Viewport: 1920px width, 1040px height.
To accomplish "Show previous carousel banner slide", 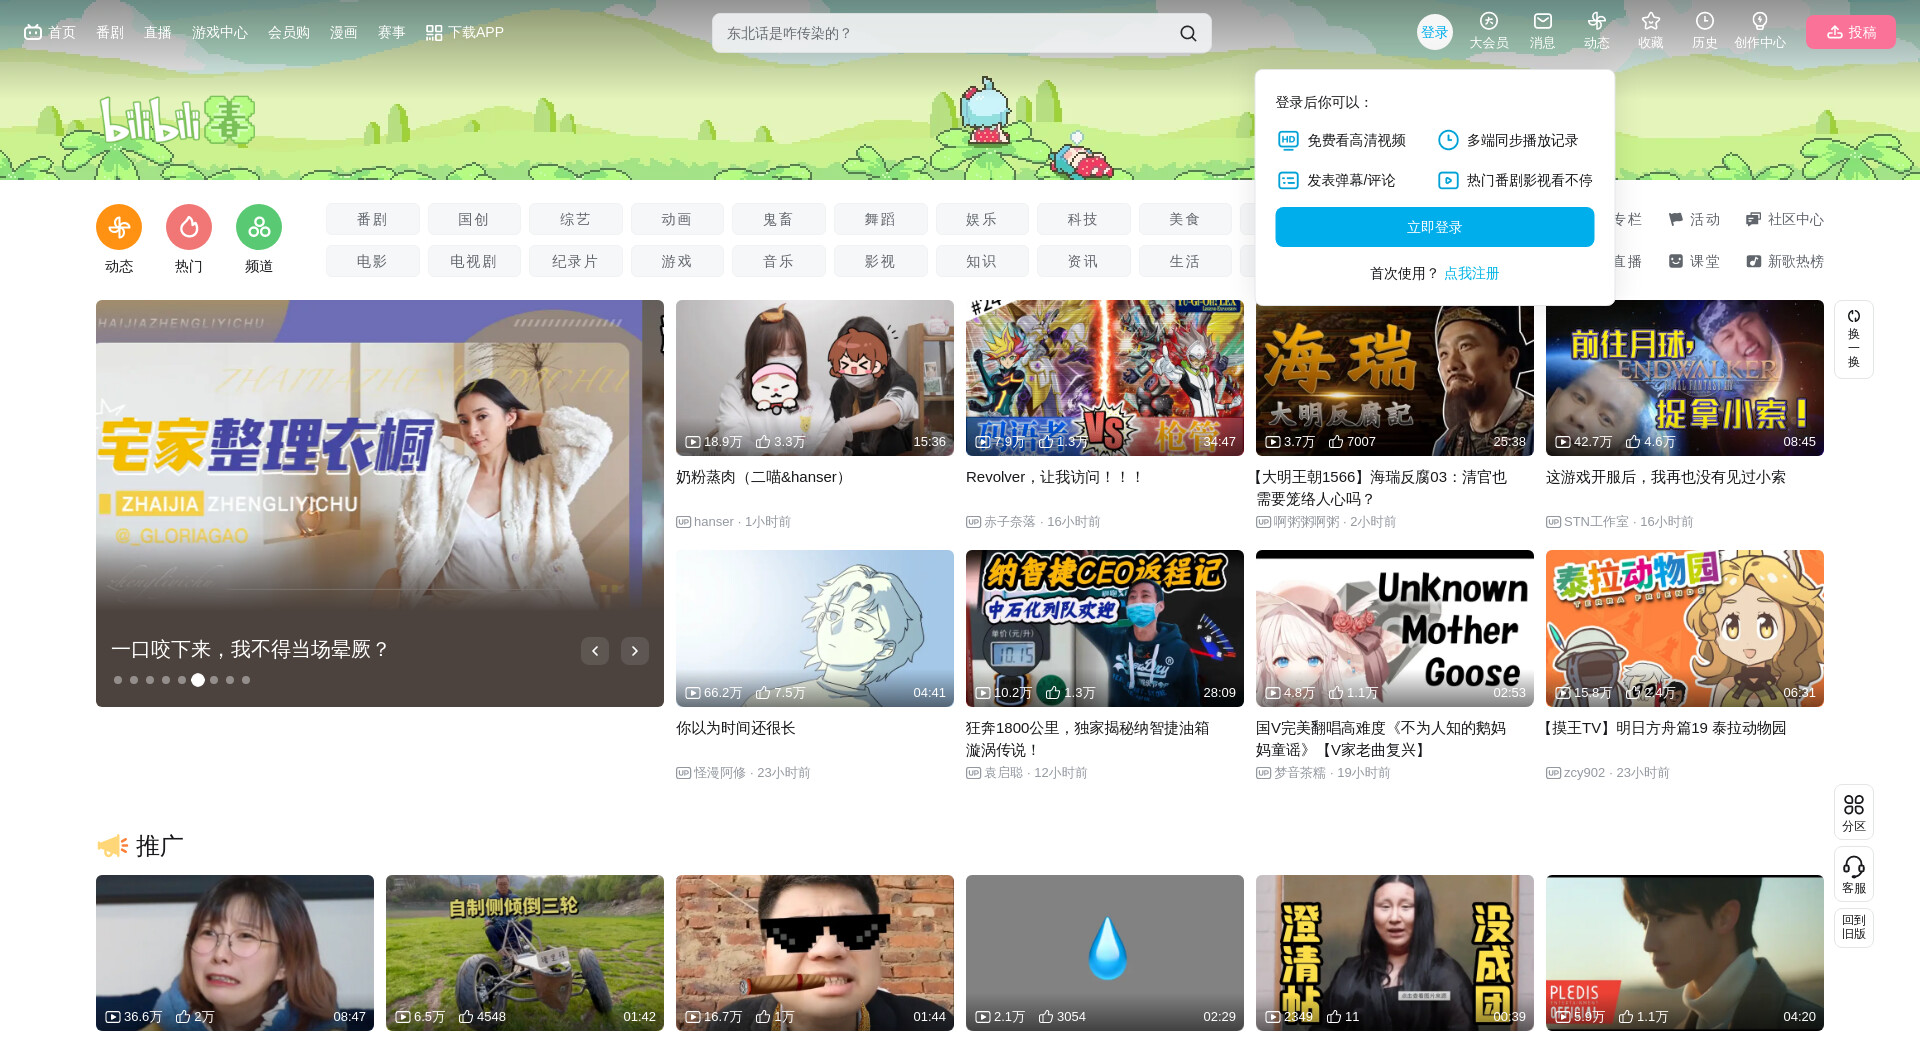I will pos(595,651).
